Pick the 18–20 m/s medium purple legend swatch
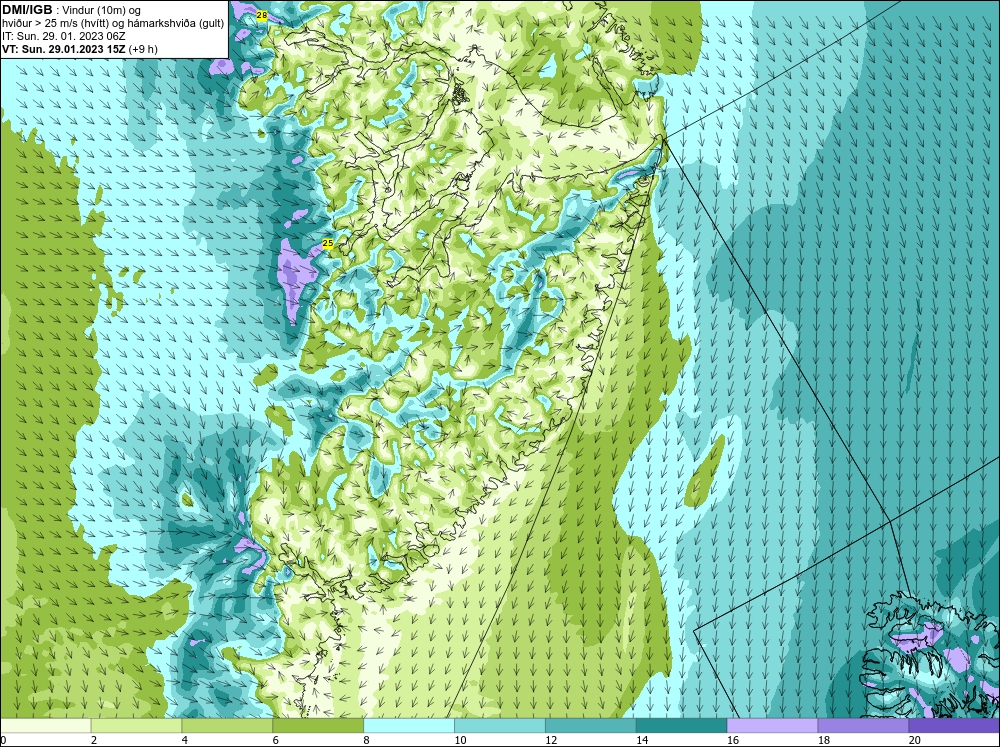 pos(863,726)
